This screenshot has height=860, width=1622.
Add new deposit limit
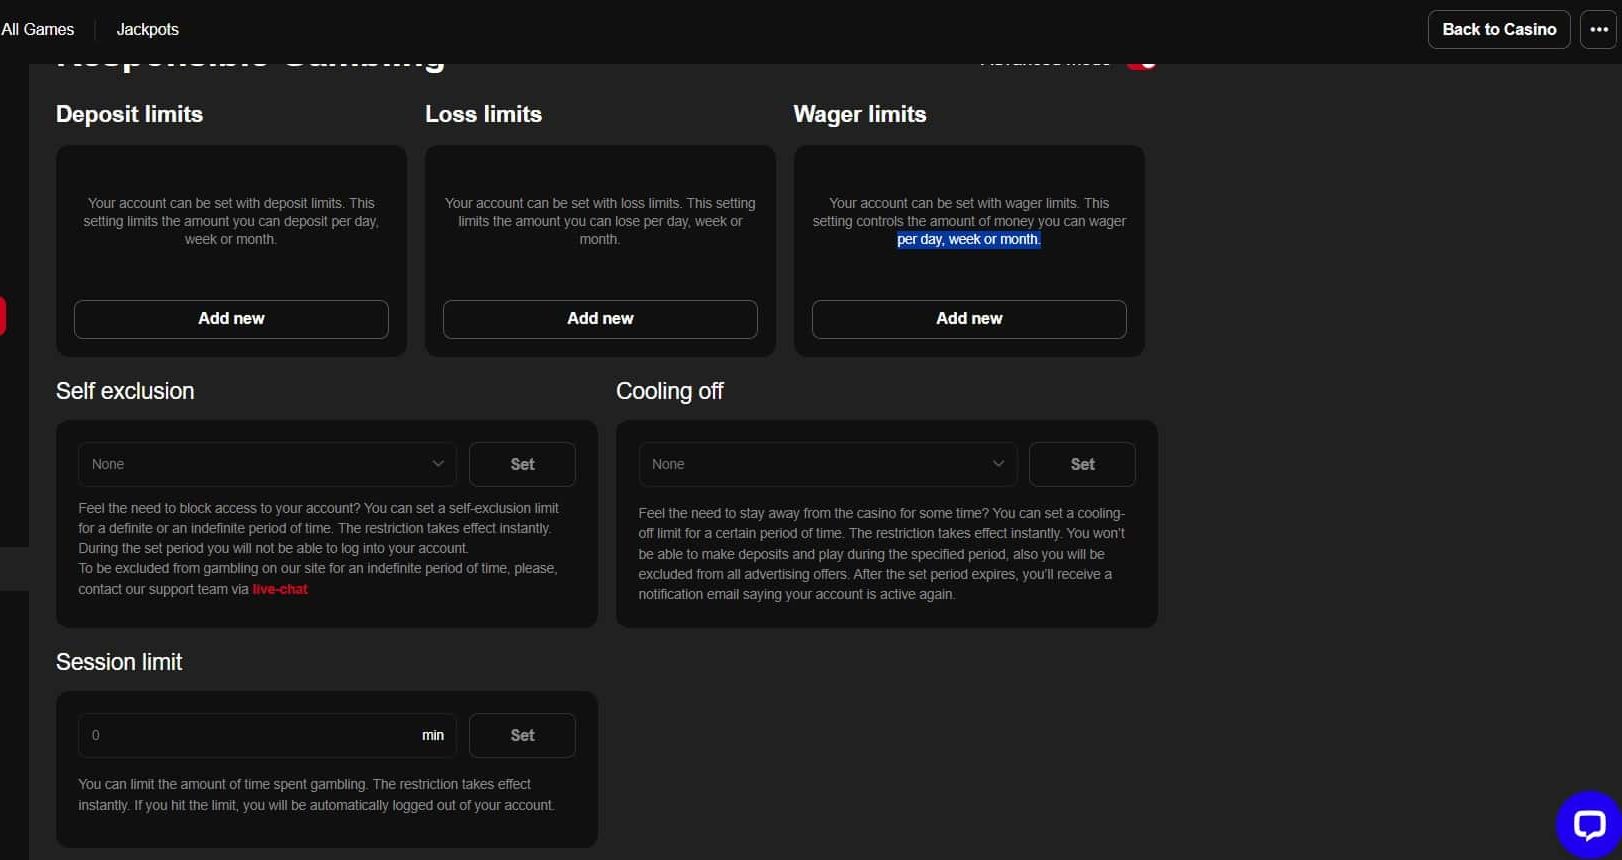point(231,319)
